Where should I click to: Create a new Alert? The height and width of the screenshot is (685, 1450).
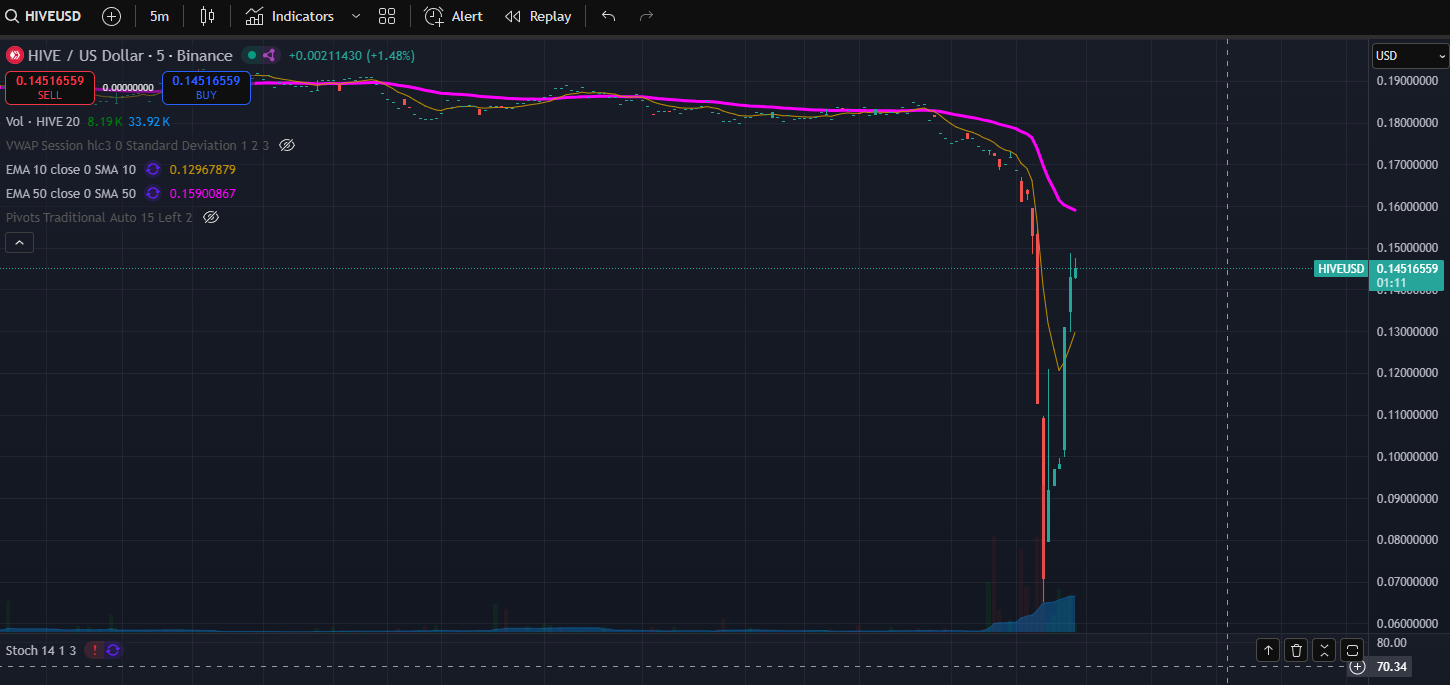(453, 16)
